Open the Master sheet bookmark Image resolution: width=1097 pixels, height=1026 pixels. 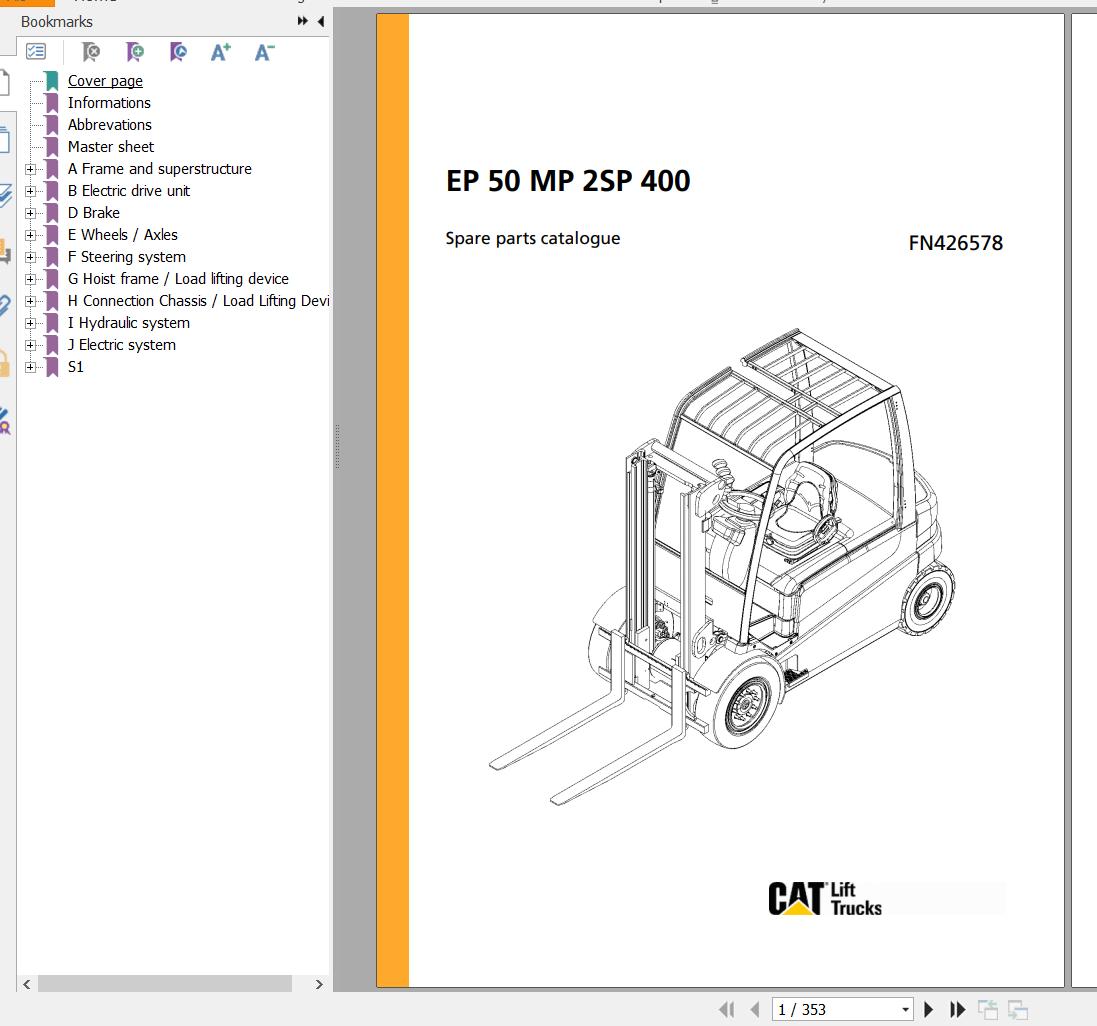pos(111,147)
